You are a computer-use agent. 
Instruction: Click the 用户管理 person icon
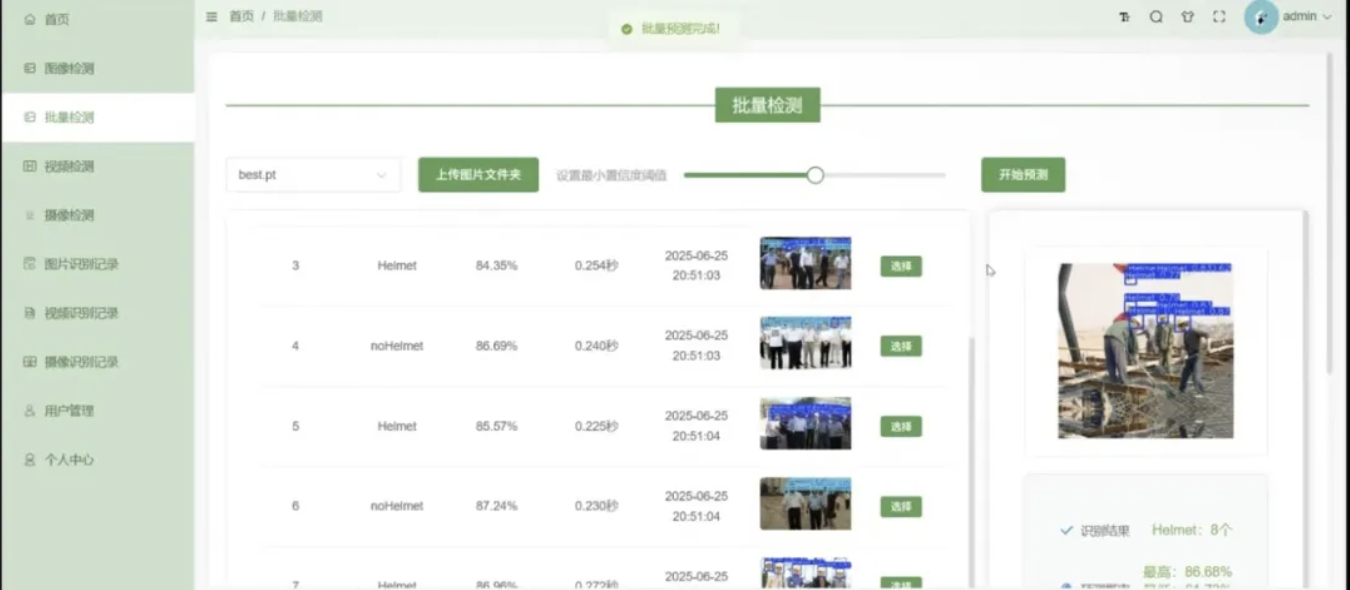tap(29, 411)
